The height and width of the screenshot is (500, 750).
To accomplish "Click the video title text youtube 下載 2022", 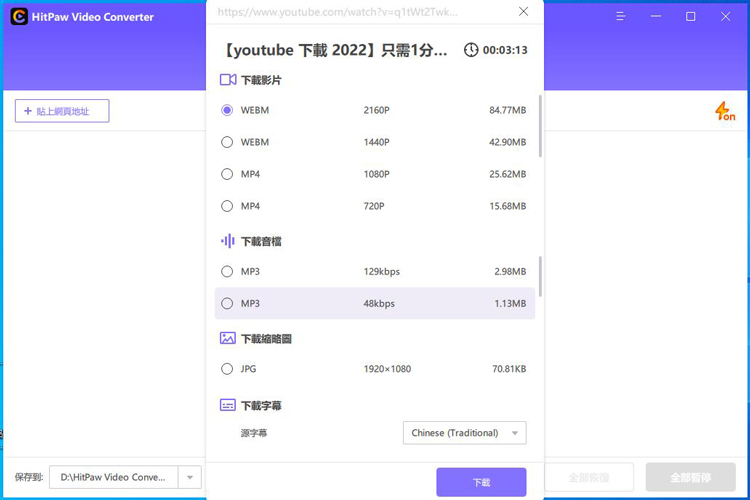I will (335, 50).
